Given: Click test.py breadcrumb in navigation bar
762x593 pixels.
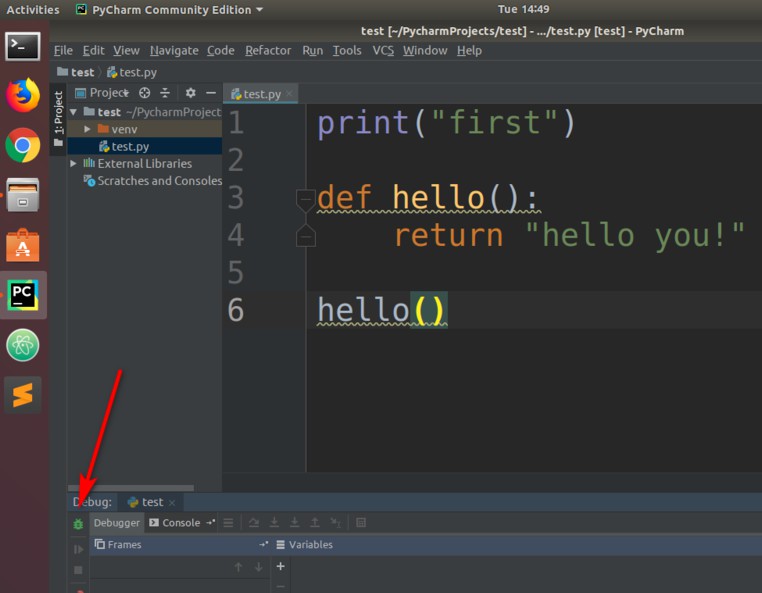Looking at the screenshot, I should point(132,72).
